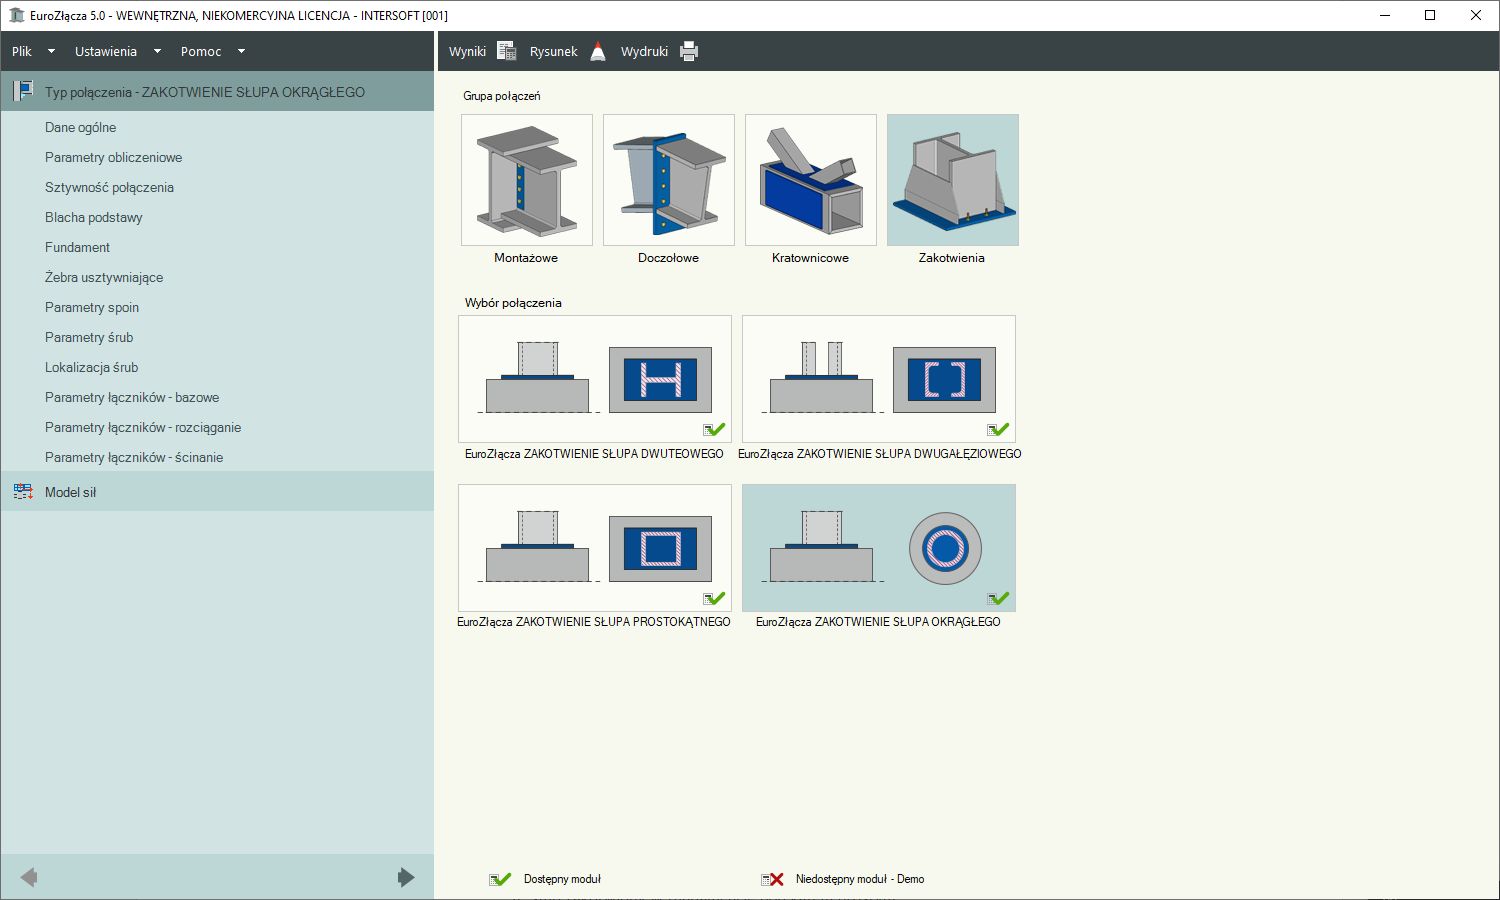This screenshot has height=900, width=1500.
Task: Choose the rectangular column anchoring (PROSTOKĄTNEGO) tile
Action: 595,548
